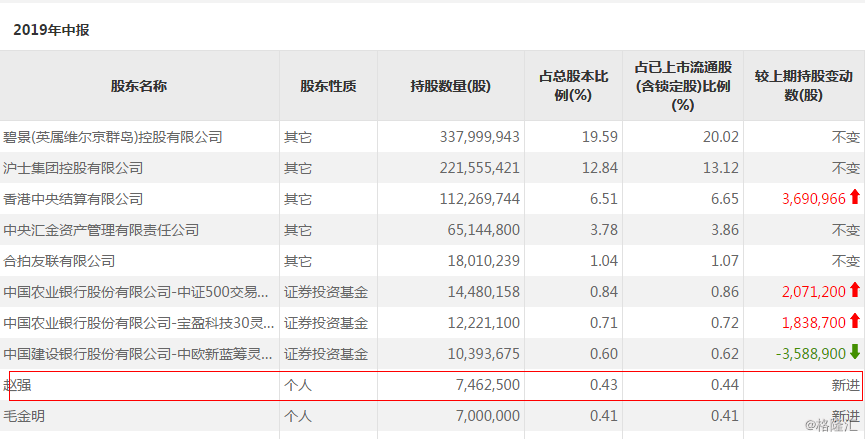Click the holding value 337,999,943
The width and height of the screenshot is (865, 439).
click(x=479, y=137)
